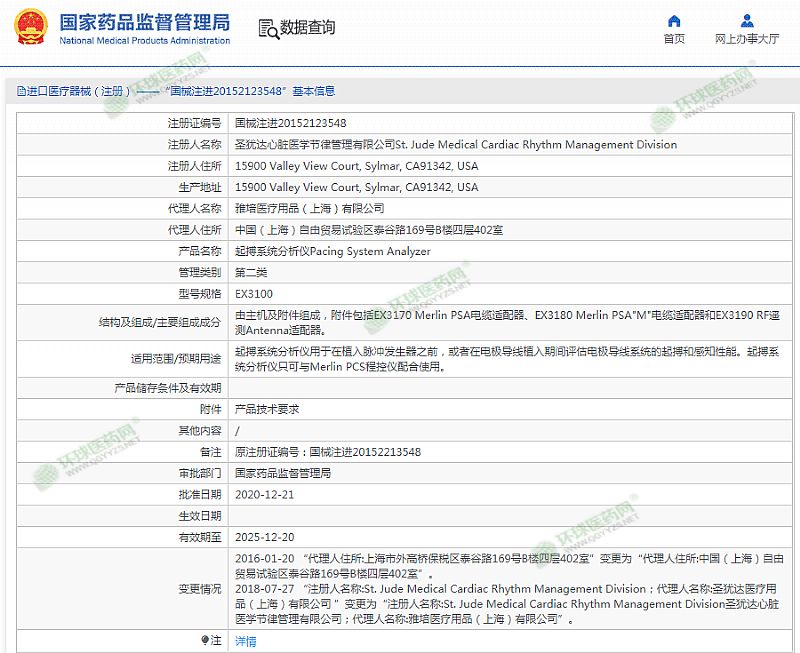Click the agent name 雅培医疗用品（上海）有限公司
The height and width of the screenshot is (653, 800).
(x=309, y=208)
